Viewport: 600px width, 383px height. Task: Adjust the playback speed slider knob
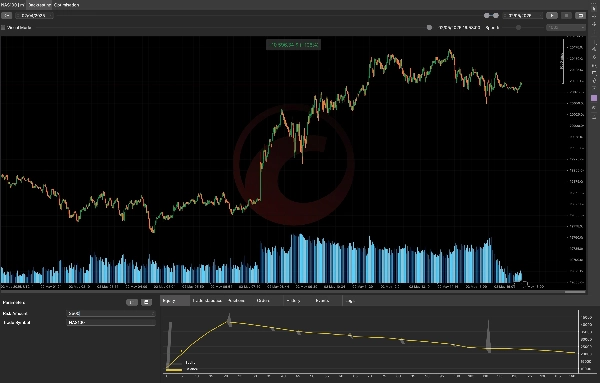[518, 28]
